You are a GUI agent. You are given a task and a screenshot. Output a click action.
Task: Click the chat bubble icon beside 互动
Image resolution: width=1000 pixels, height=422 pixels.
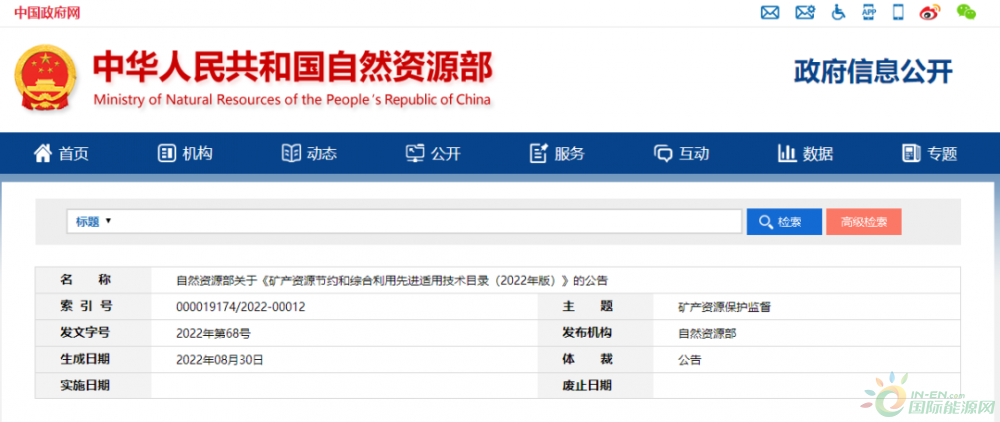[x=663, y=154]
